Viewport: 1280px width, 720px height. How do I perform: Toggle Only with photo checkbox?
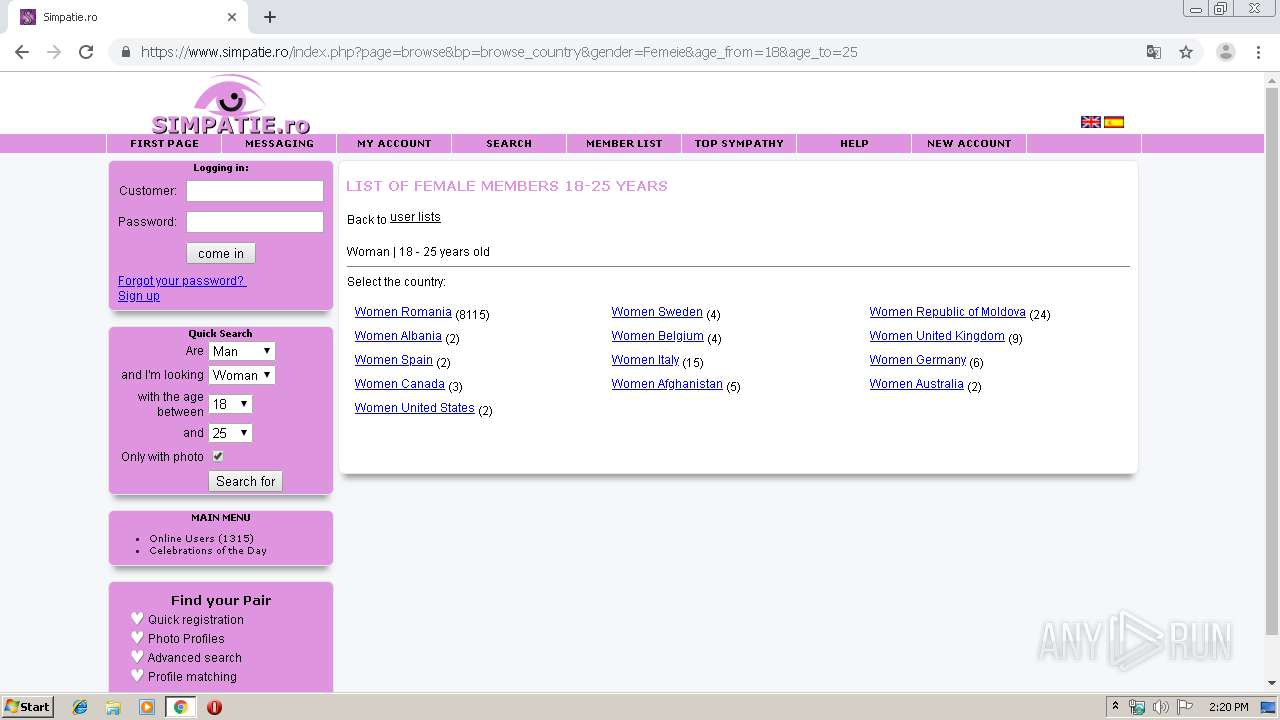218,456
